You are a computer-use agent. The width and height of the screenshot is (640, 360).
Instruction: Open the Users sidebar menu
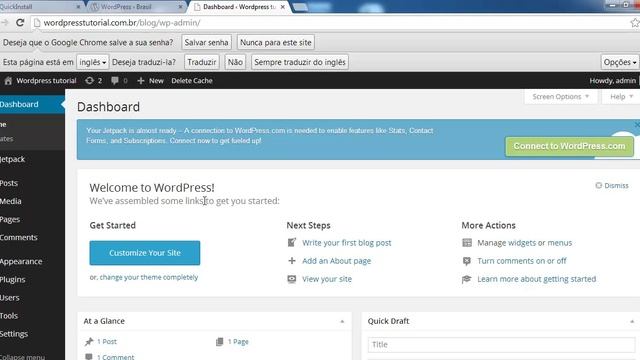coord(32,298)
